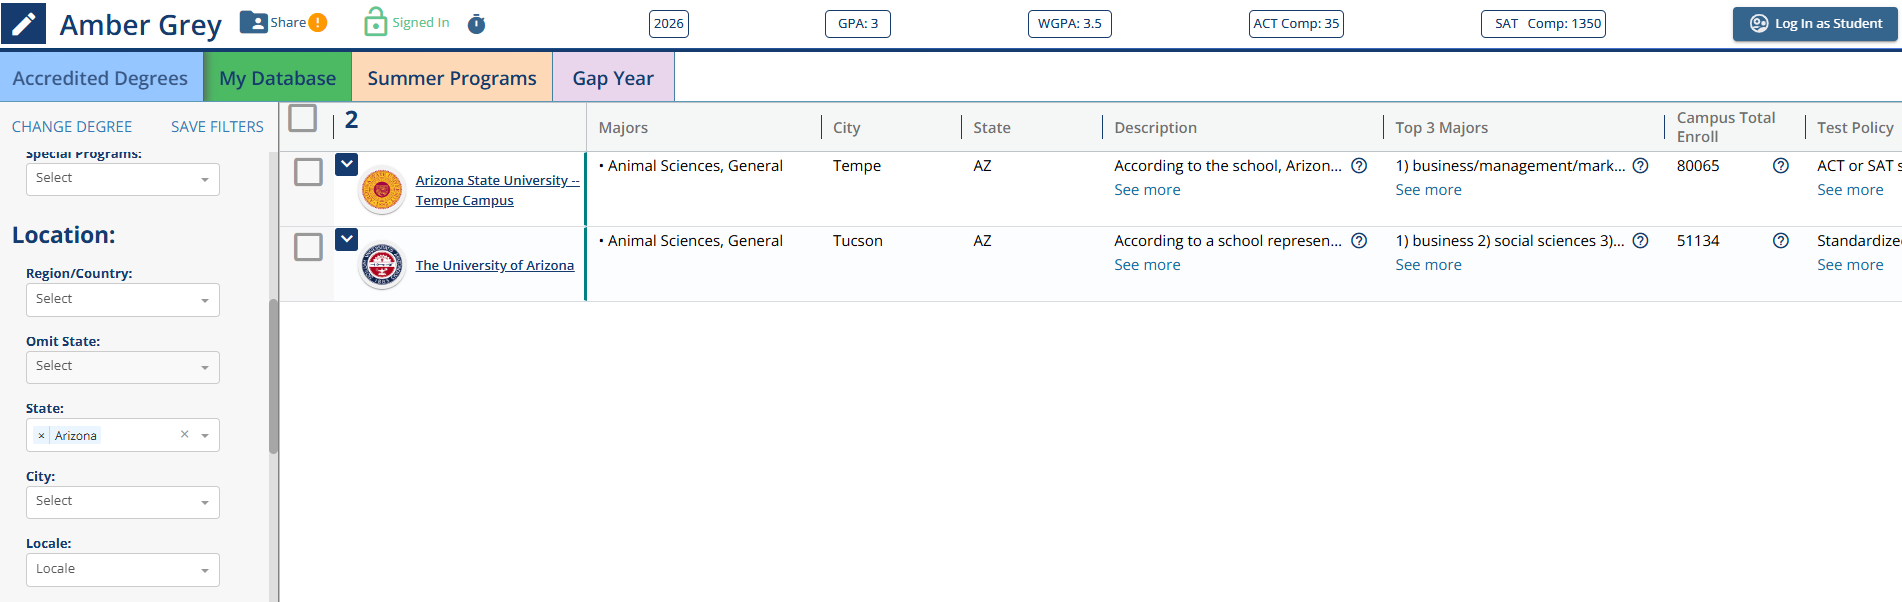The width and height of the screenshot is (1902, 602).
Task: Open enrollment help icon beside 51134
Action: 1780,241
